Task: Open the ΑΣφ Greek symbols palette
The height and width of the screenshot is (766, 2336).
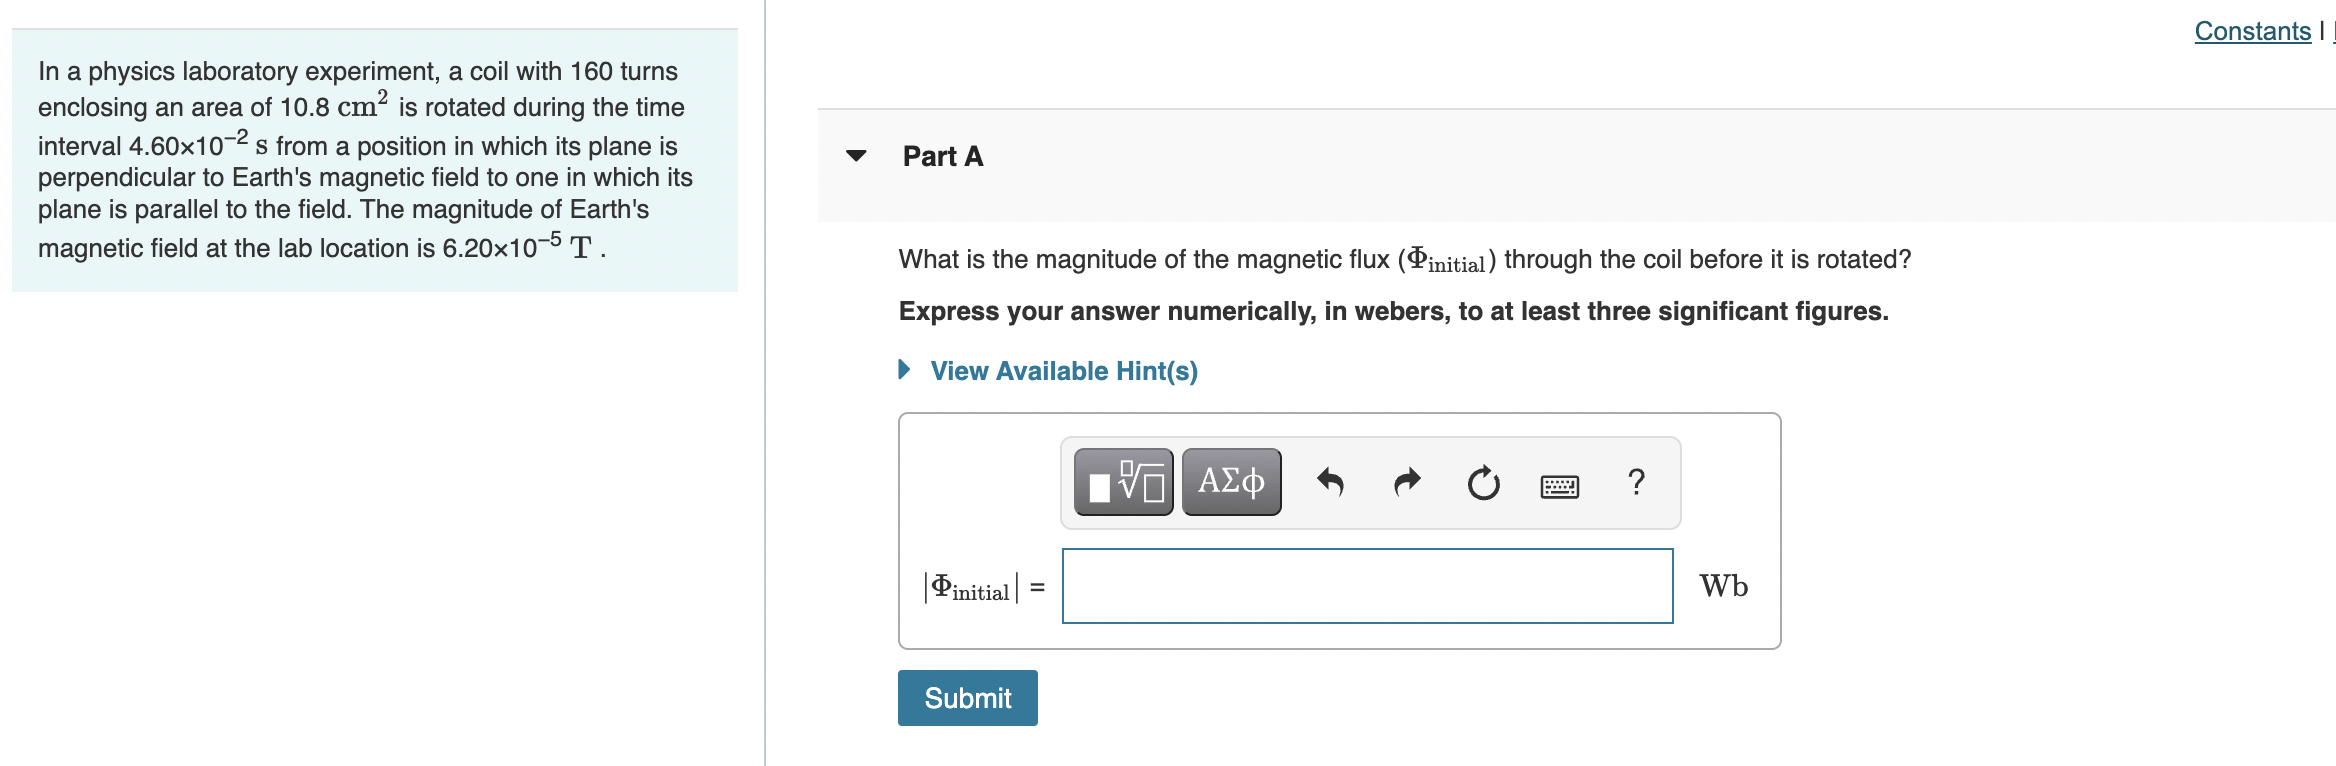Action: [x=1229, y=482]
